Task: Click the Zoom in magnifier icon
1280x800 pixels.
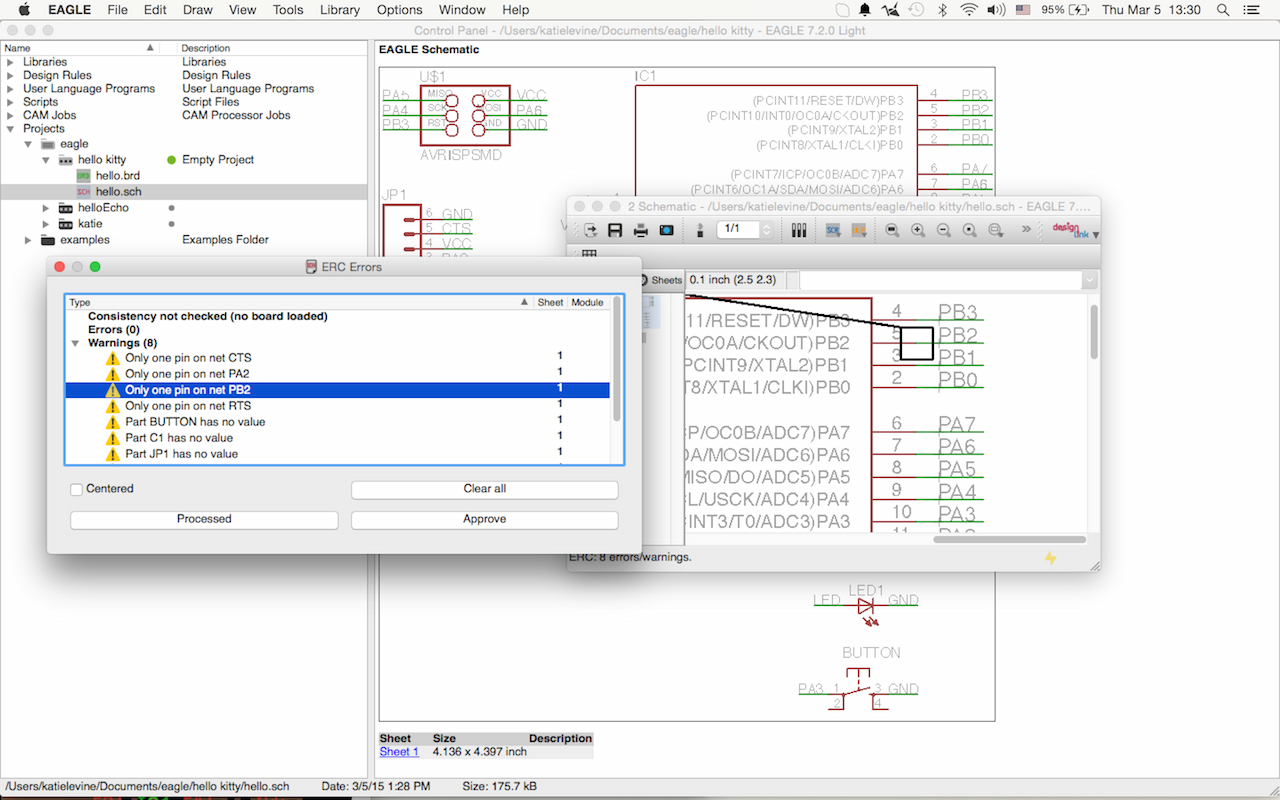Action: (x=918, y=230)
